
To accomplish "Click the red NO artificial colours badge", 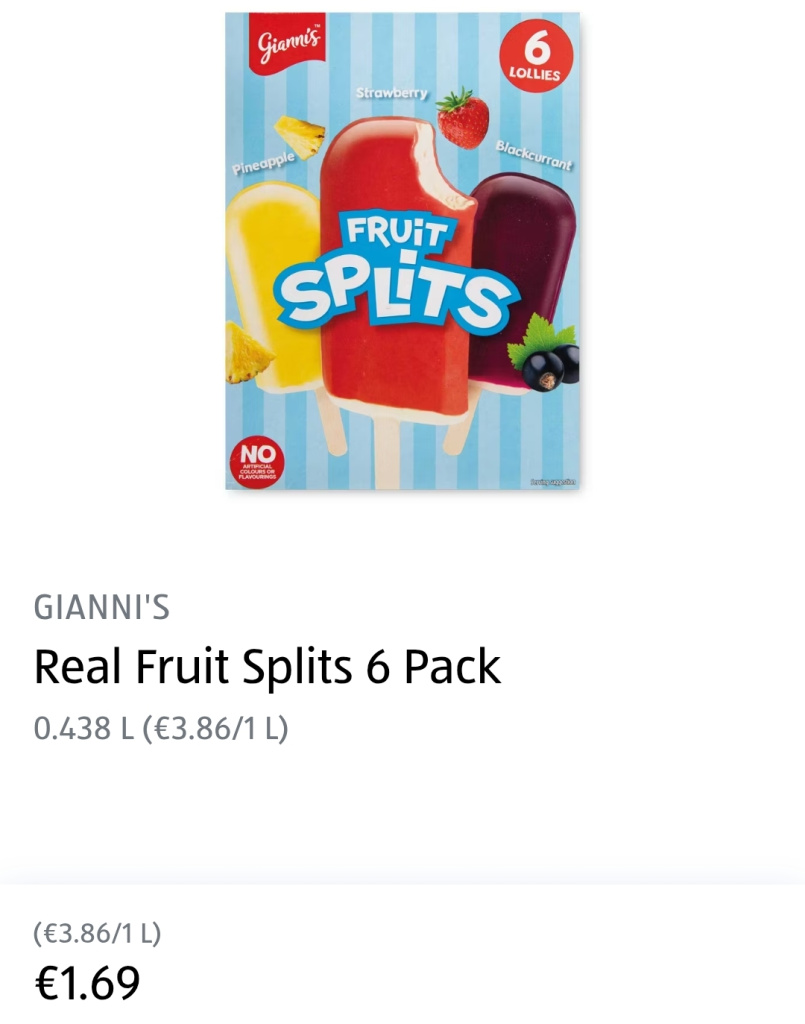I will [x=258, y=463].
